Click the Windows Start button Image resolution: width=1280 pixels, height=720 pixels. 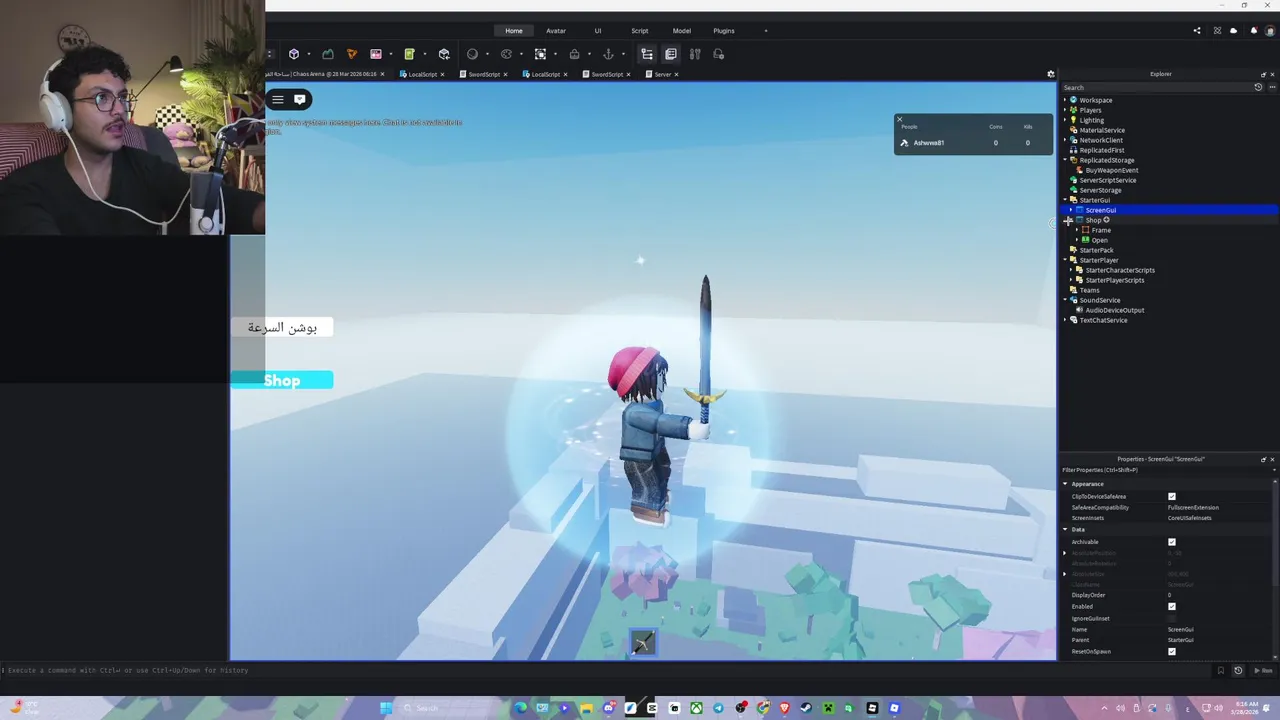click(x=386, y=708)
